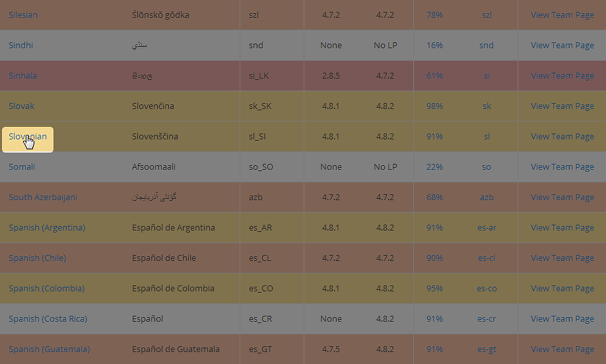Click Spanish (Guatemala) language link
Viewport: 606px width, 364px height.
point(49,349)
